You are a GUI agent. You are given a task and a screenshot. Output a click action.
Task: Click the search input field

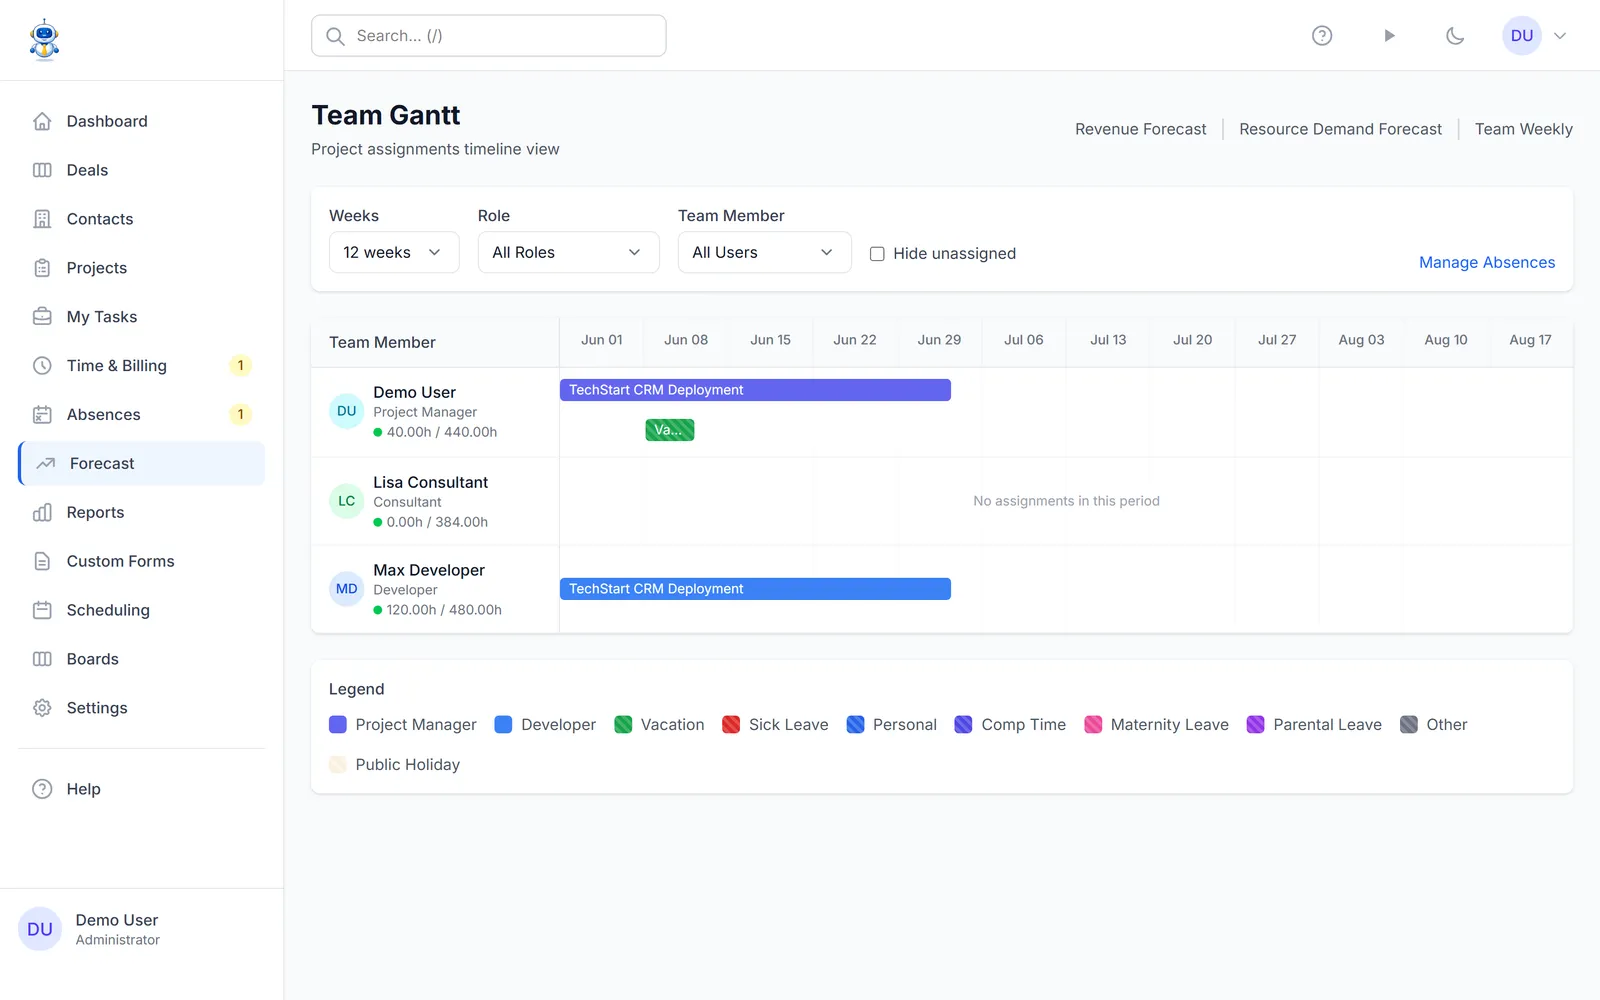coord(489,36)
